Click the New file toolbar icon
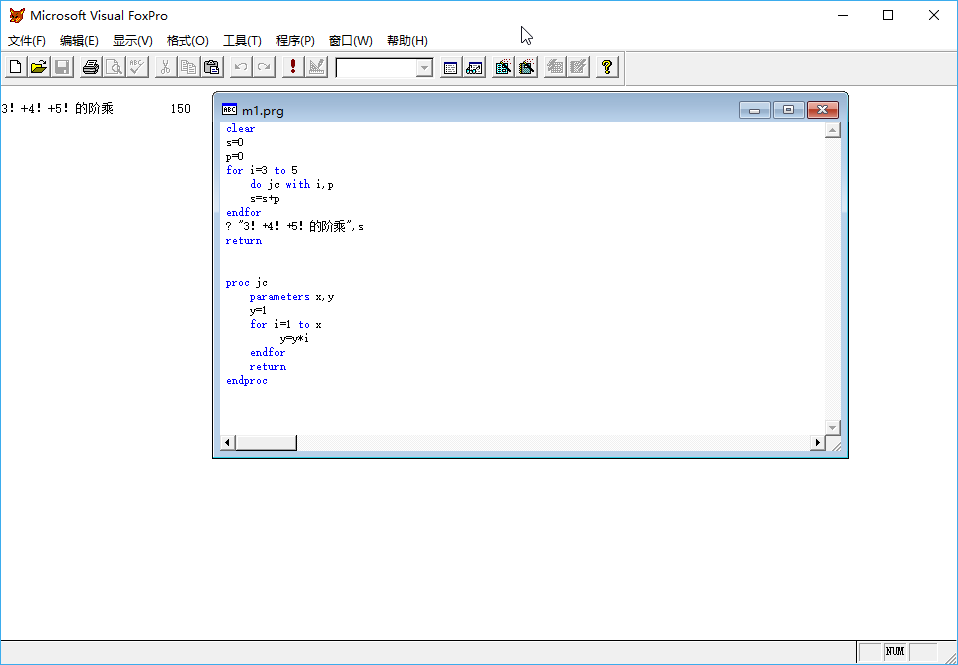Viewport: 958px width, 665px height. coord(16,67)
